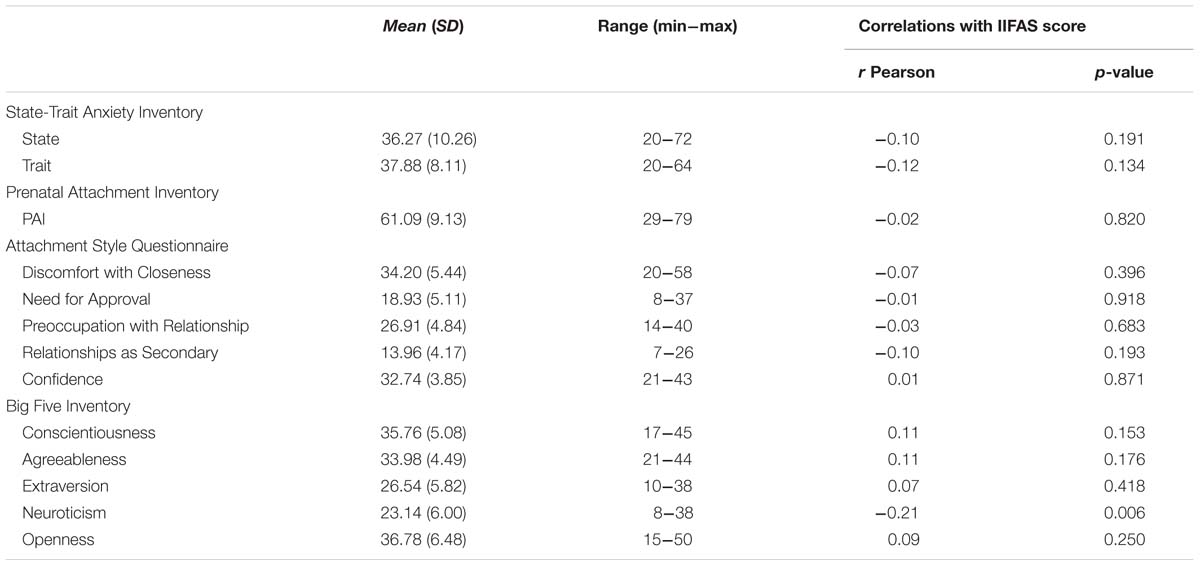1200x566 pixels.
Task: Click the Correlations with IIFAS score header
Action: coord(973,25)
